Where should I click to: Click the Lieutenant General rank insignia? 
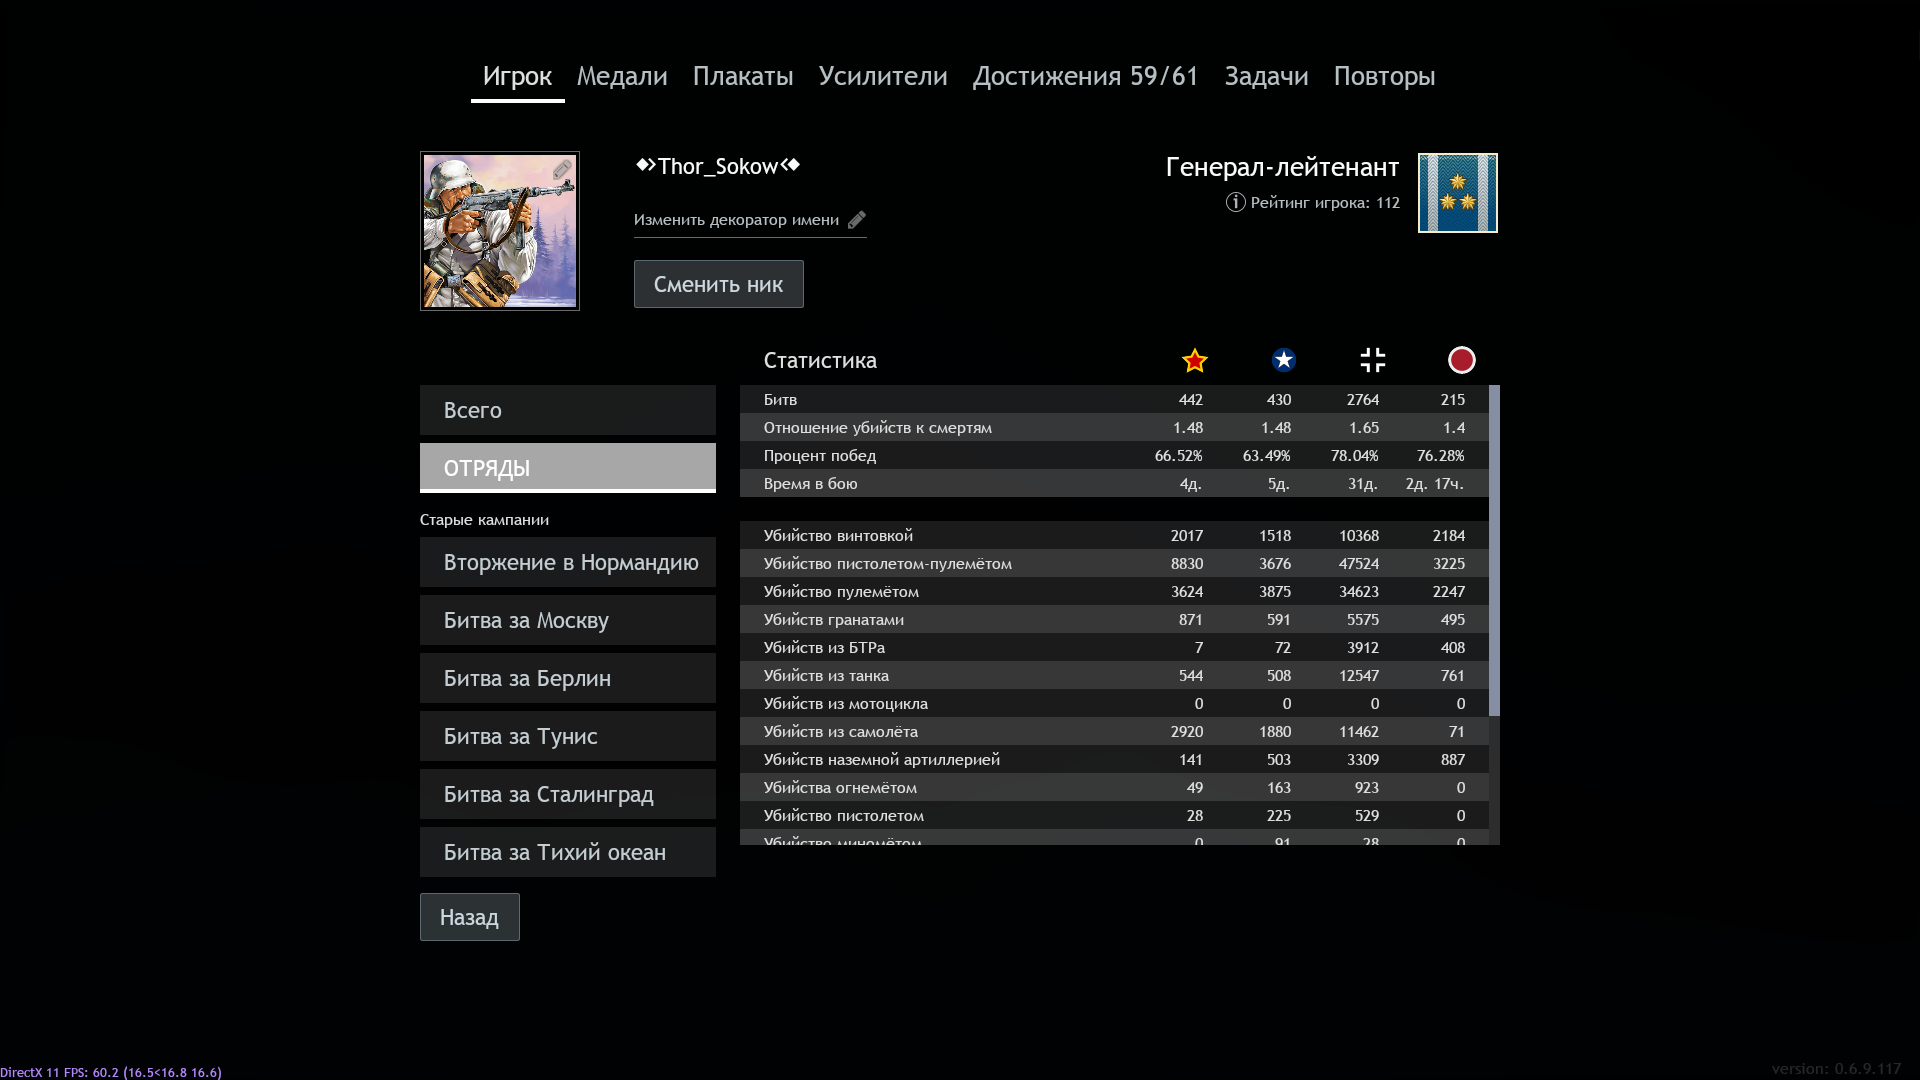pos(1457,193)
